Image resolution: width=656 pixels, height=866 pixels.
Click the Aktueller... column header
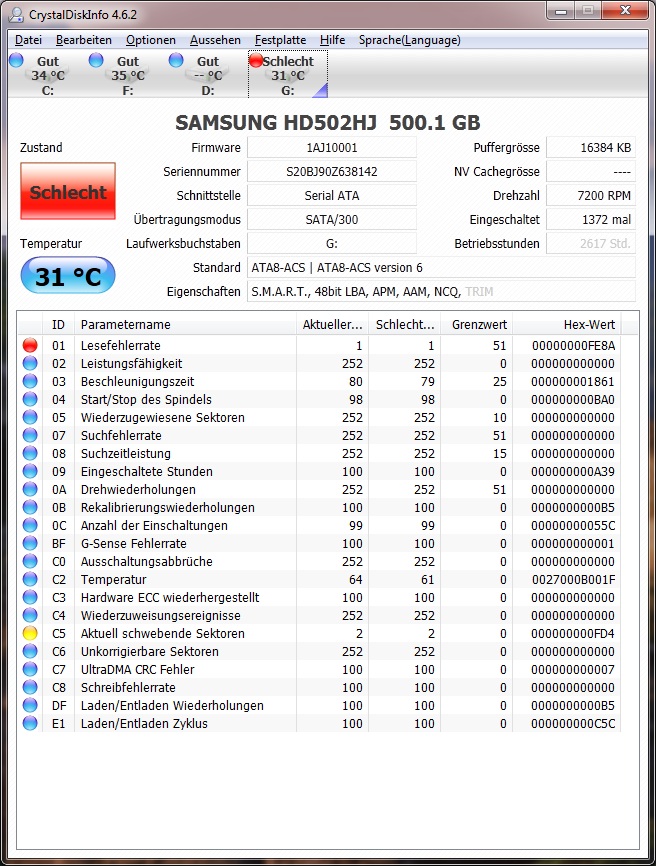(332, 325)
